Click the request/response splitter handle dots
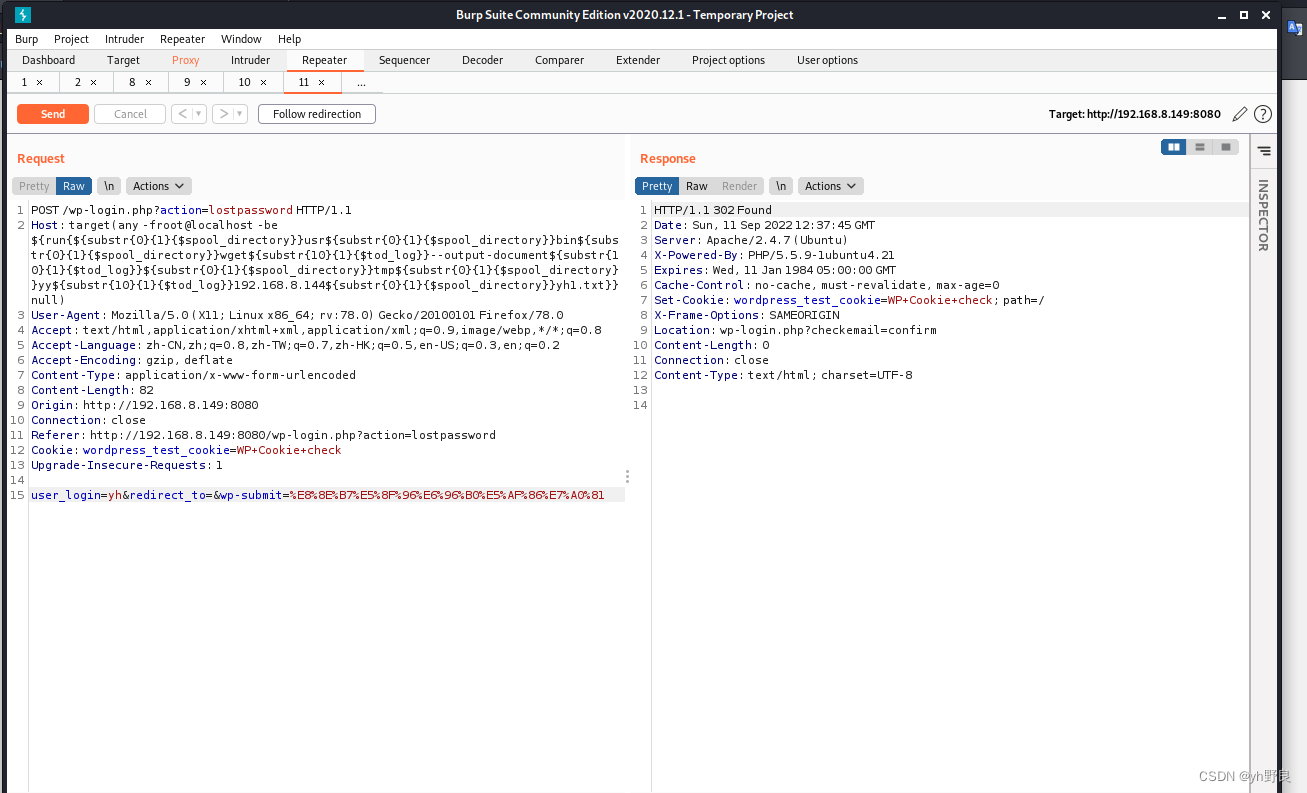The width and height of the screenshot is (1307, 793). pyautogui.click(x=628, y=477)
